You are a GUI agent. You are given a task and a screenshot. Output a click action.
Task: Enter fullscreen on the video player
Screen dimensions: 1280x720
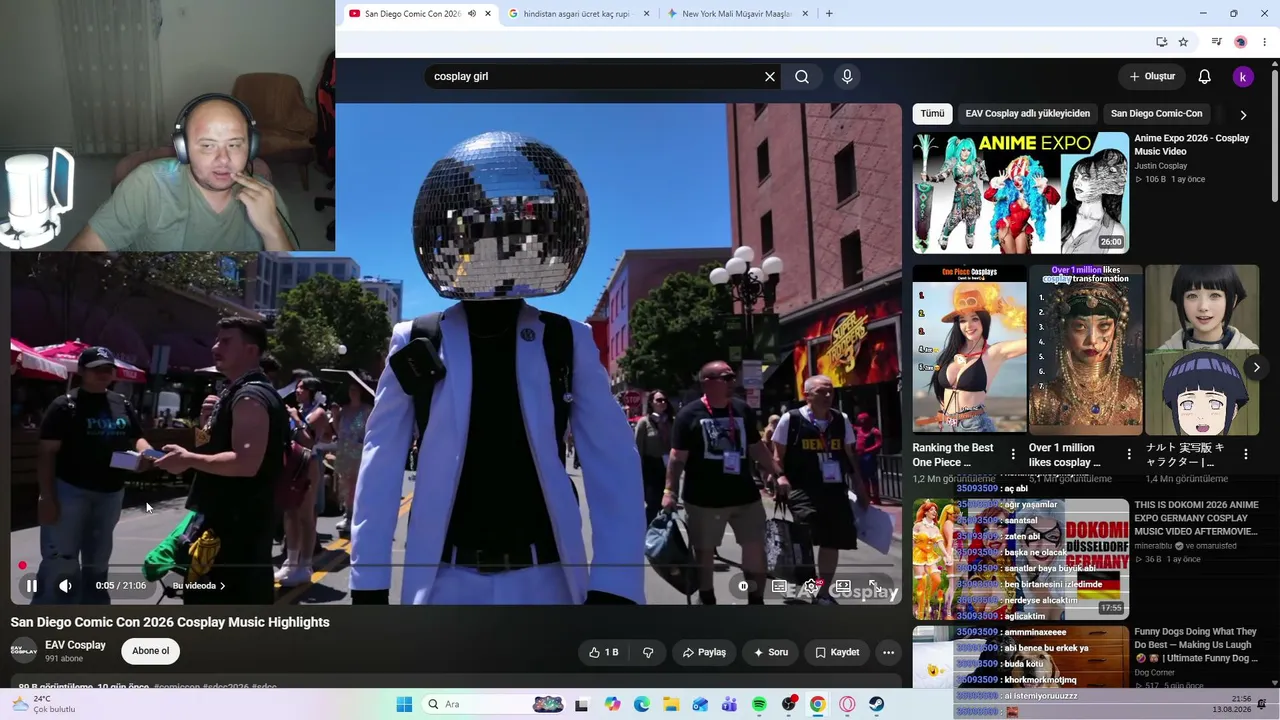(874, 586)
